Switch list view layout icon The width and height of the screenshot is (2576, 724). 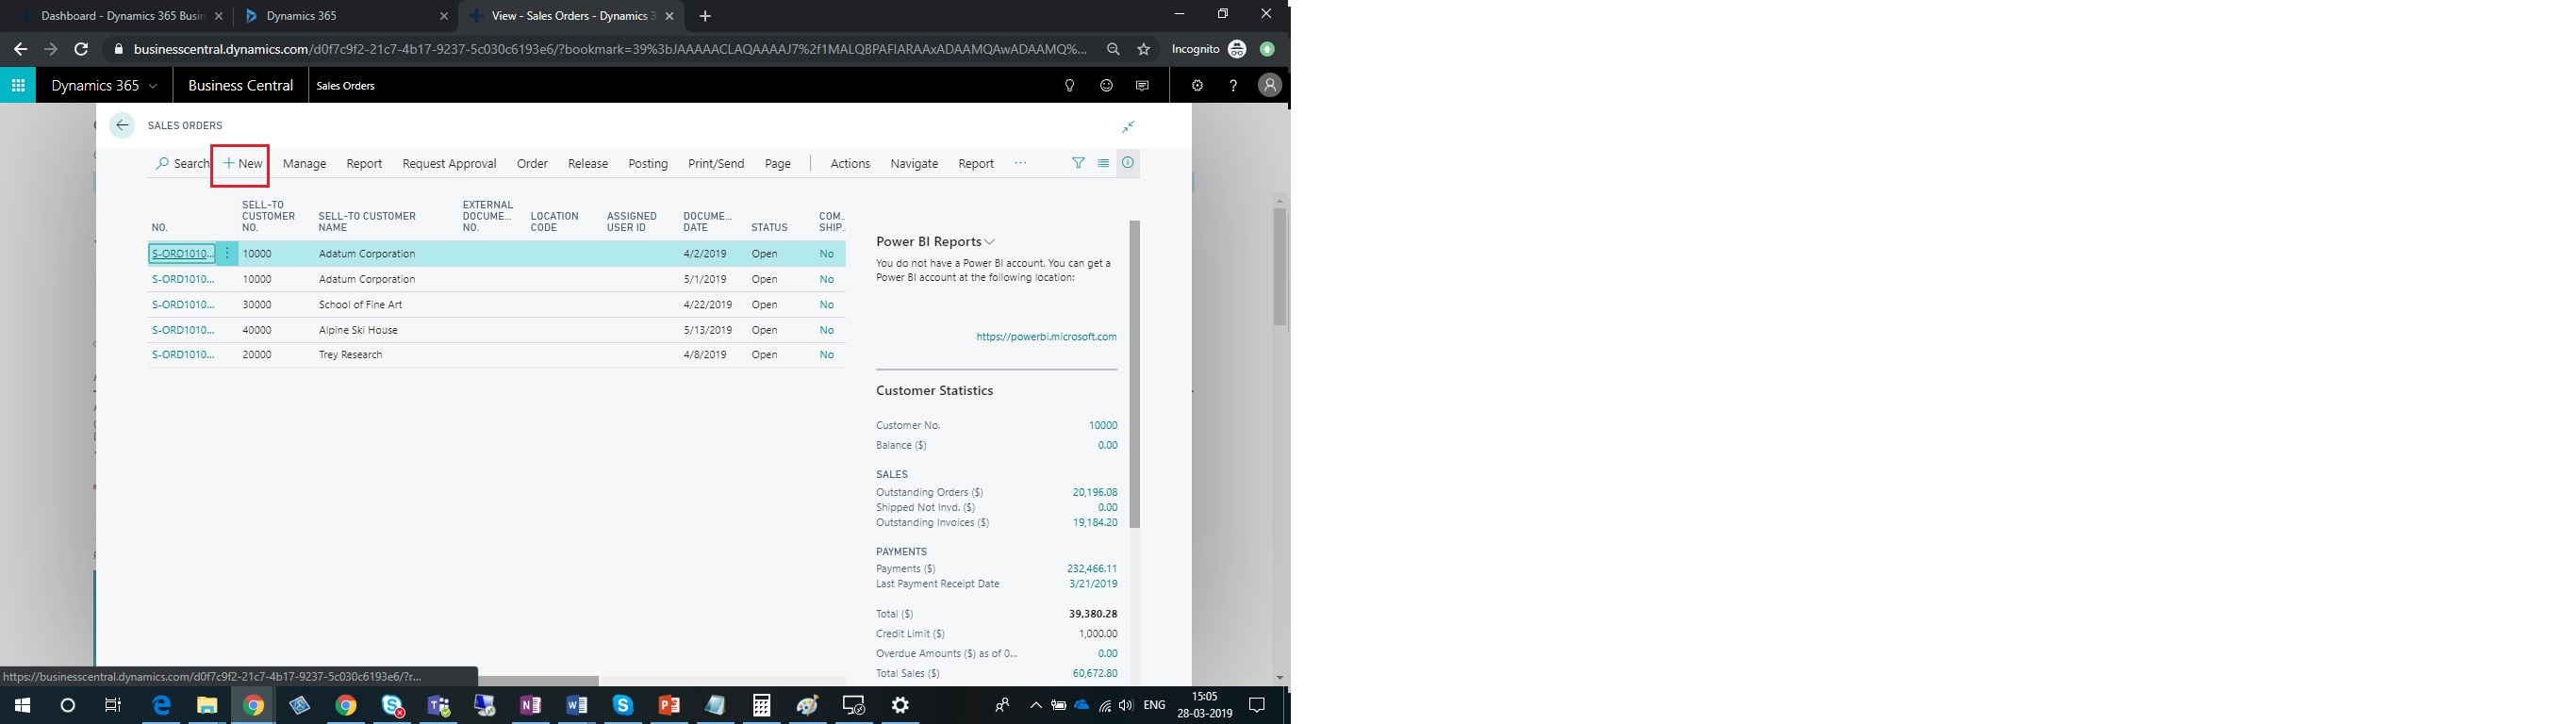[1103, 163]
